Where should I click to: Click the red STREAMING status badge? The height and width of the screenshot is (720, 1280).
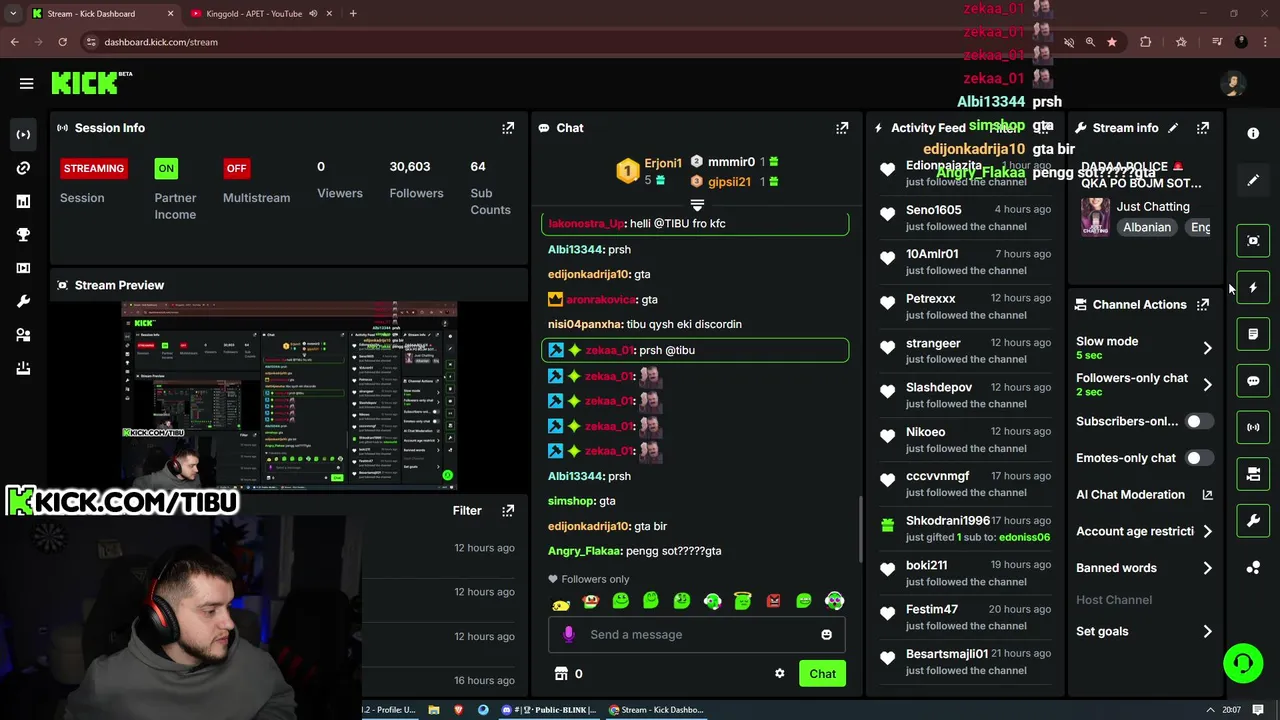[94, 168]
